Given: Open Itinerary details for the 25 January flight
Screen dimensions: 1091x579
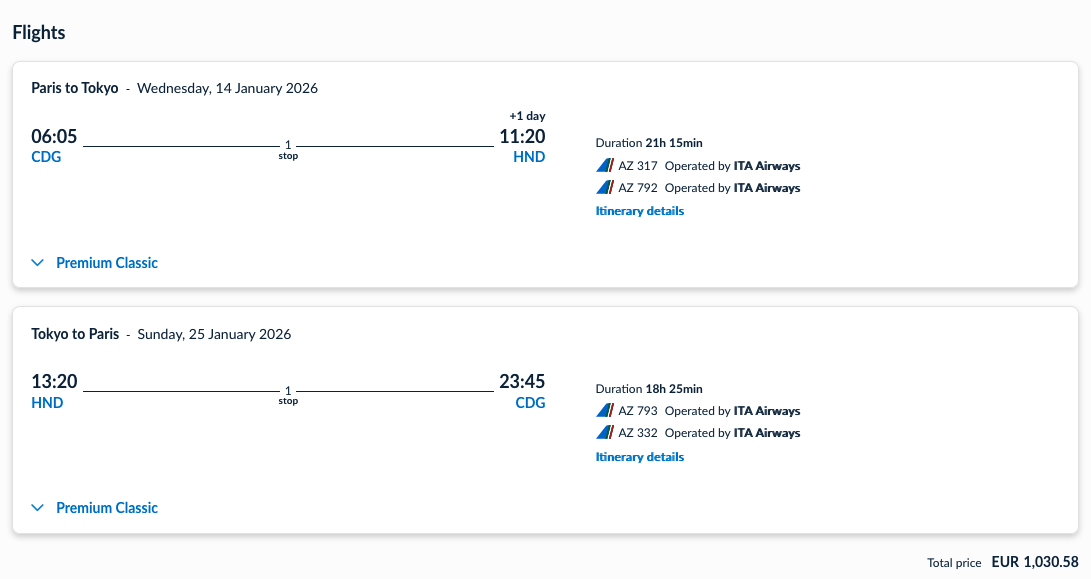Looking at the screenshot, I should point(640,457).
